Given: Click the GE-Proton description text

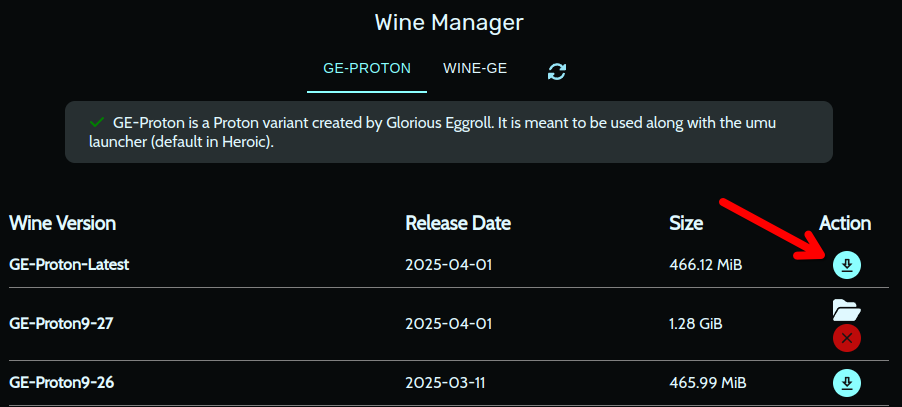Looking at the screenshot, I should (x=445, y=132).
